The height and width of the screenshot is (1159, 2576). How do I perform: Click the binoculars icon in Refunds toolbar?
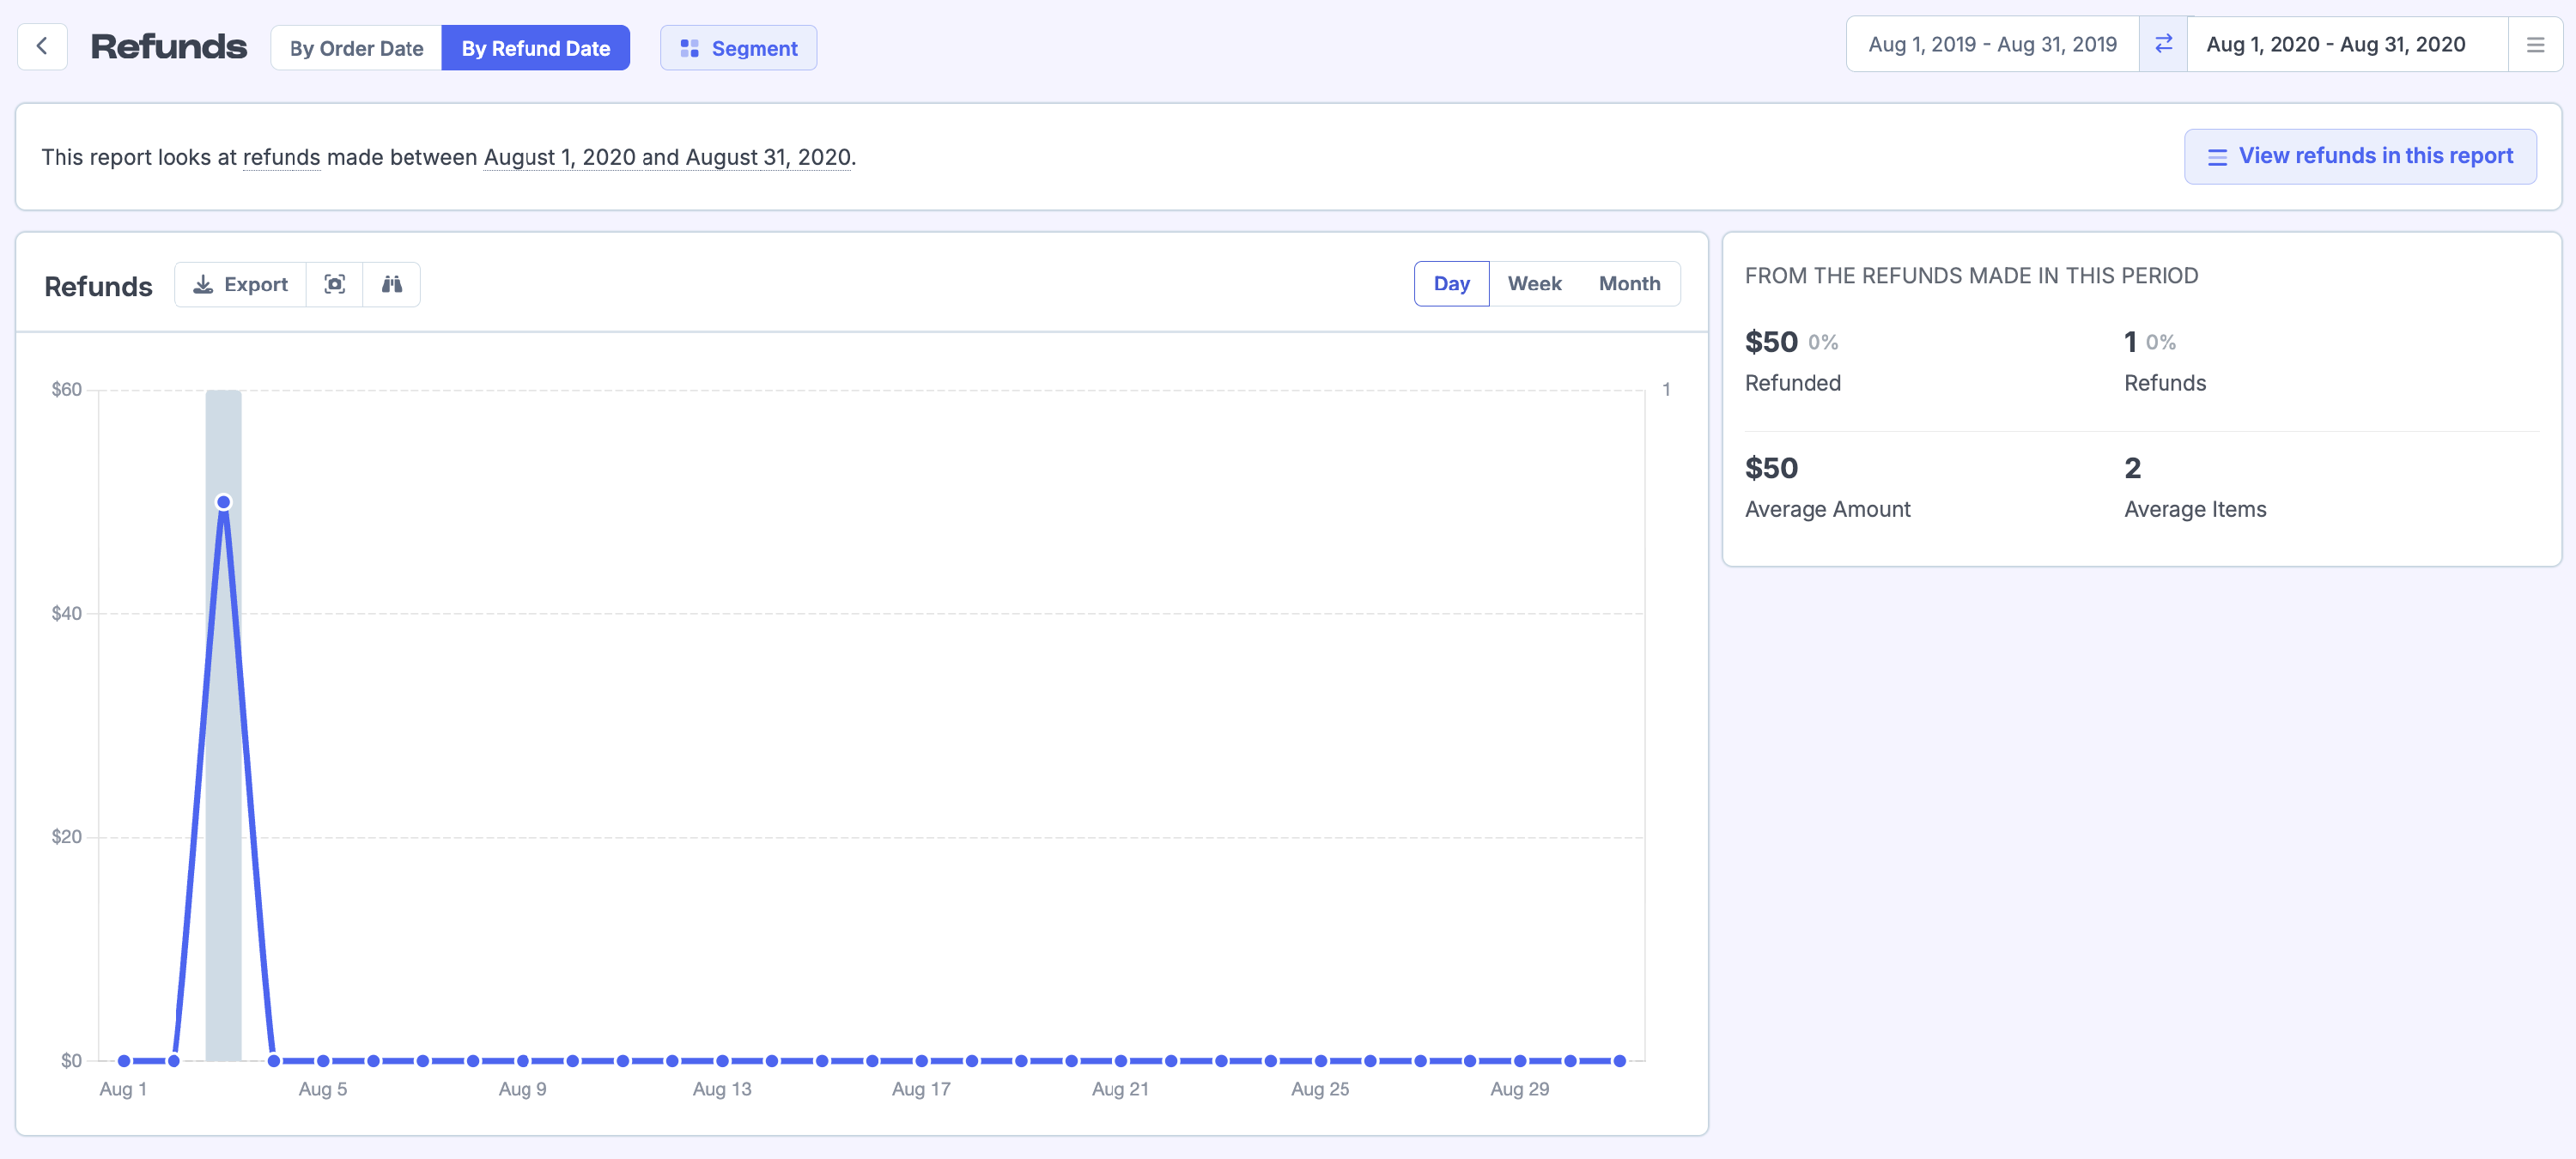392,284
